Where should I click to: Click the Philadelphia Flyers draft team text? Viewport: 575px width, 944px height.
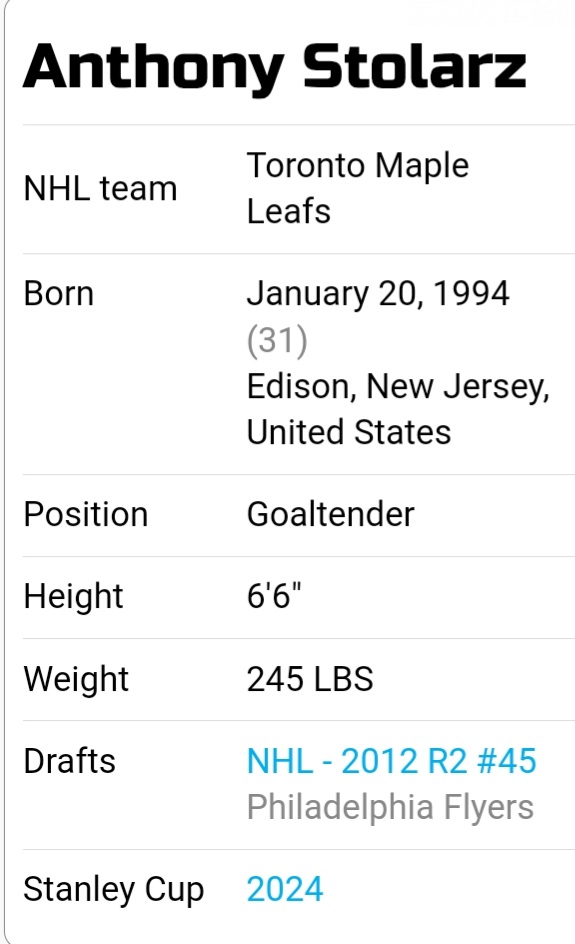click(390, 807)
